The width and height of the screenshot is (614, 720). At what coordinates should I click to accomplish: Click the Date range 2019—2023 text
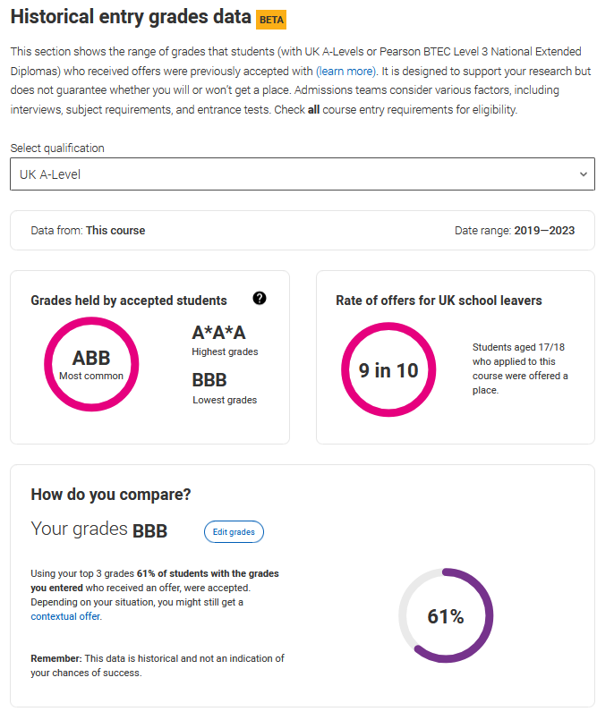[x=514, y=230]
